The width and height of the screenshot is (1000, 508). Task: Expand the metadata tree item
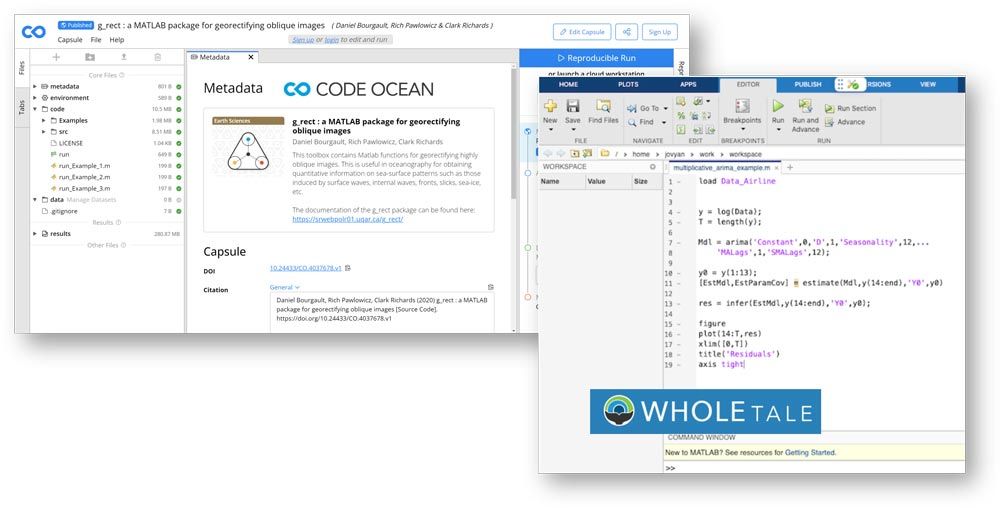tap(35, 87)
